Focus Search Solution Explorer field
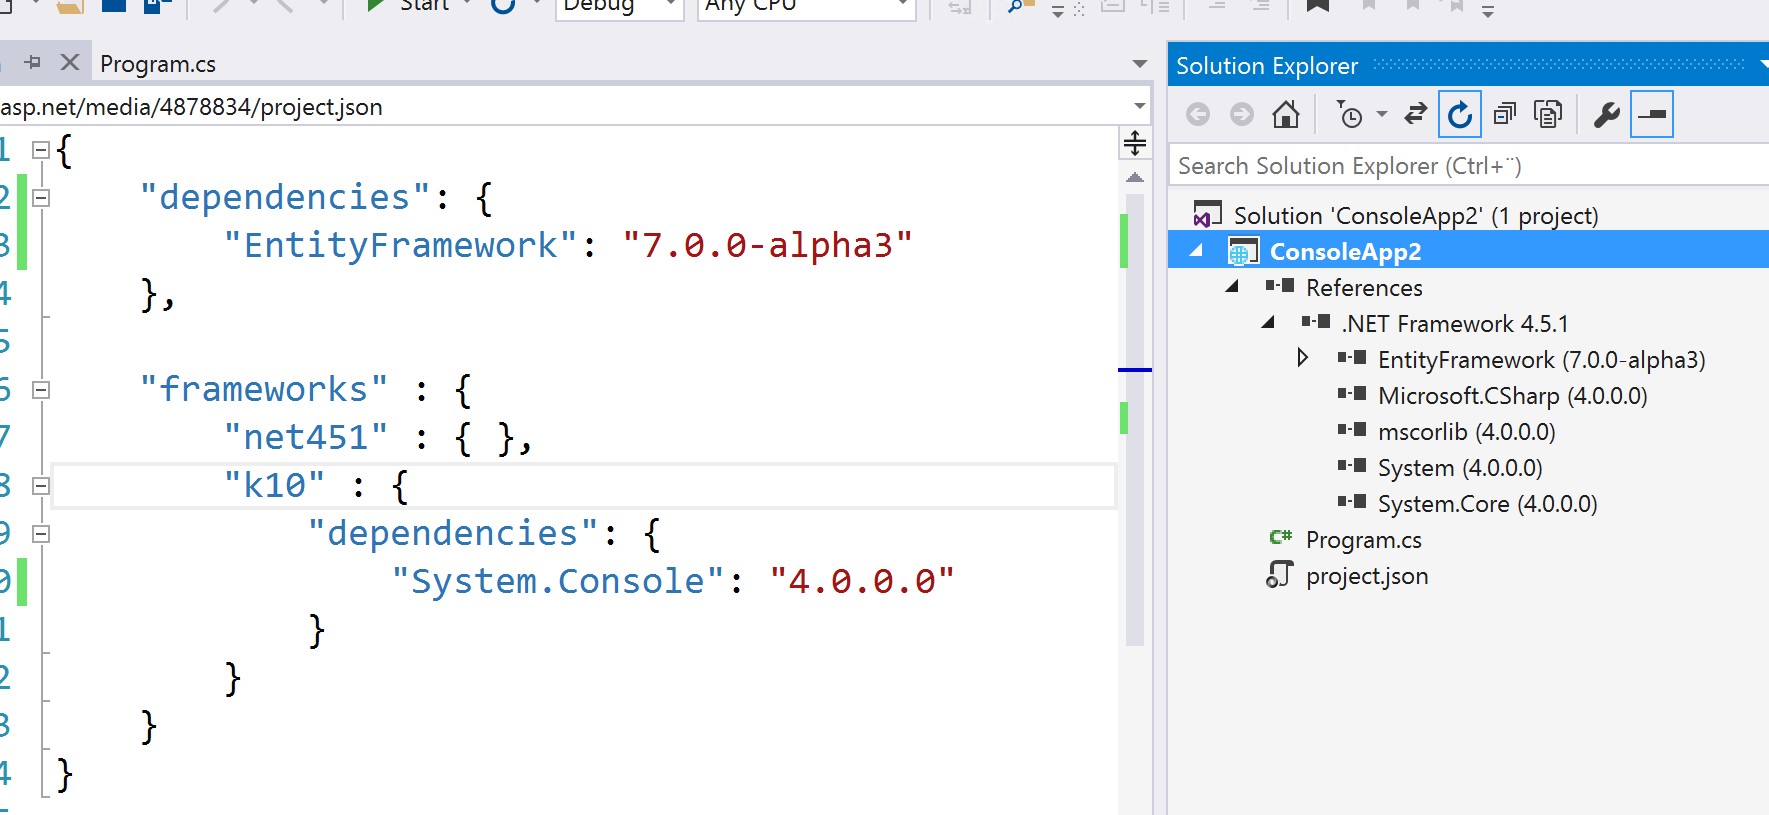Image resolution: width=1769 pixels, height=815 pixels. point(1470,166)
